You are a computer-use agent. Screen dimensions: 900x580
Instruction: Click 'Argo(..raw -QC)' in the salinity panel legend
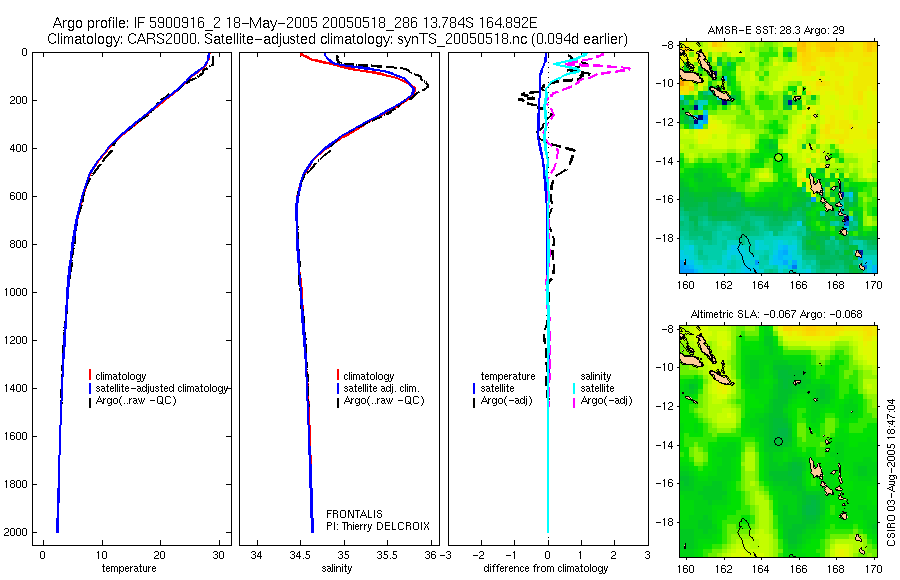pos(384,400)
